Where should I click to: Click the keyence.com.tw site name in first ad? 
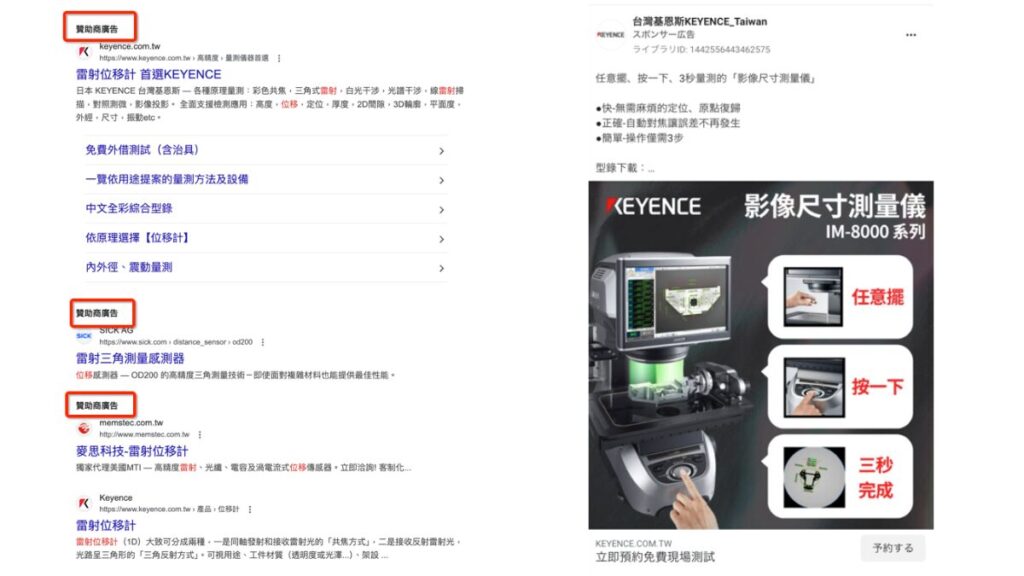tap(129, 46)
